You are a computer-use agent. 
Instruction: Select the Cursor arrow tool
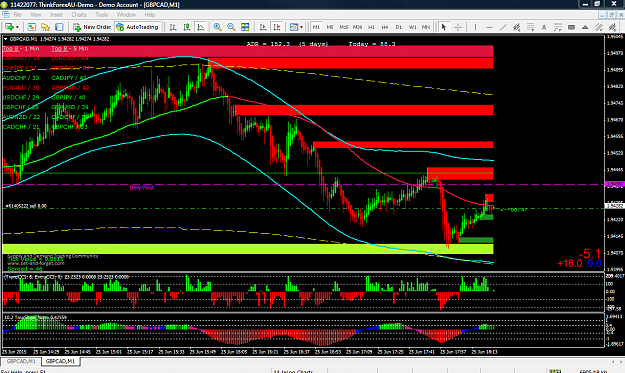tap(444, 27)
